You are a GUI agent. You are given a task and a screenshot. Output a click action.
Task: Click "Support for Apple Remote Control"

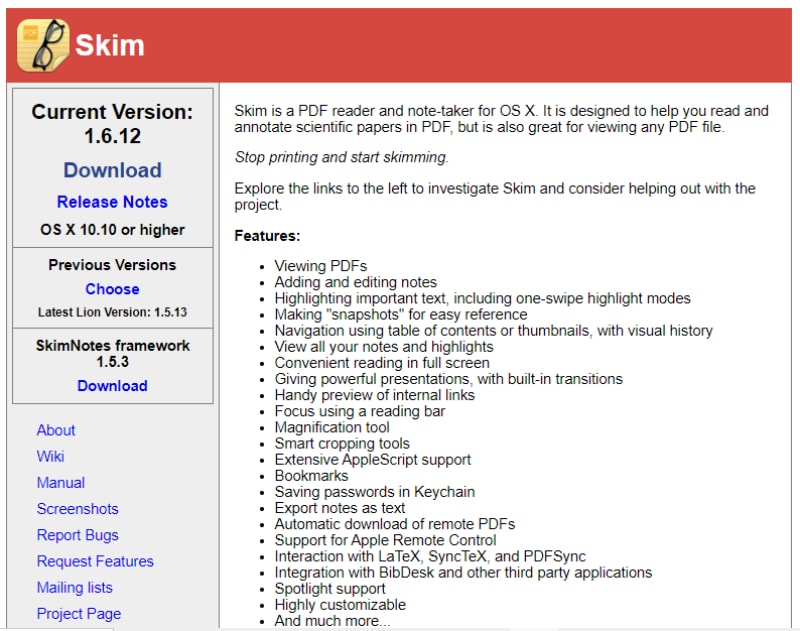pyautogui.click(x=385, y=540)
